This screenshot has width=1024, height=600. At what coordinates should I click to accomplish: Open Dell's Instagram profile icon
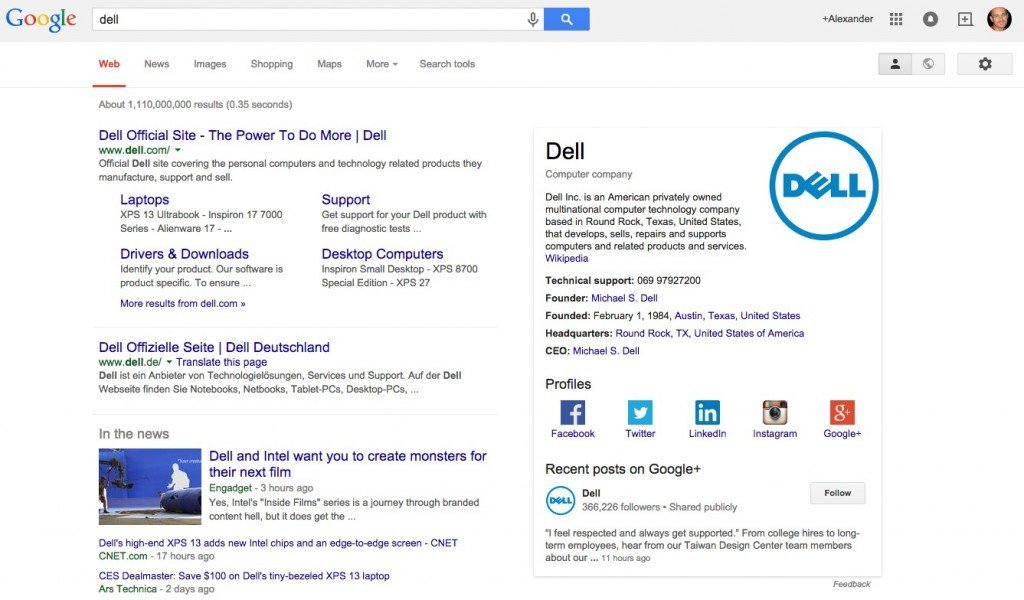click(x=775, y=413)
